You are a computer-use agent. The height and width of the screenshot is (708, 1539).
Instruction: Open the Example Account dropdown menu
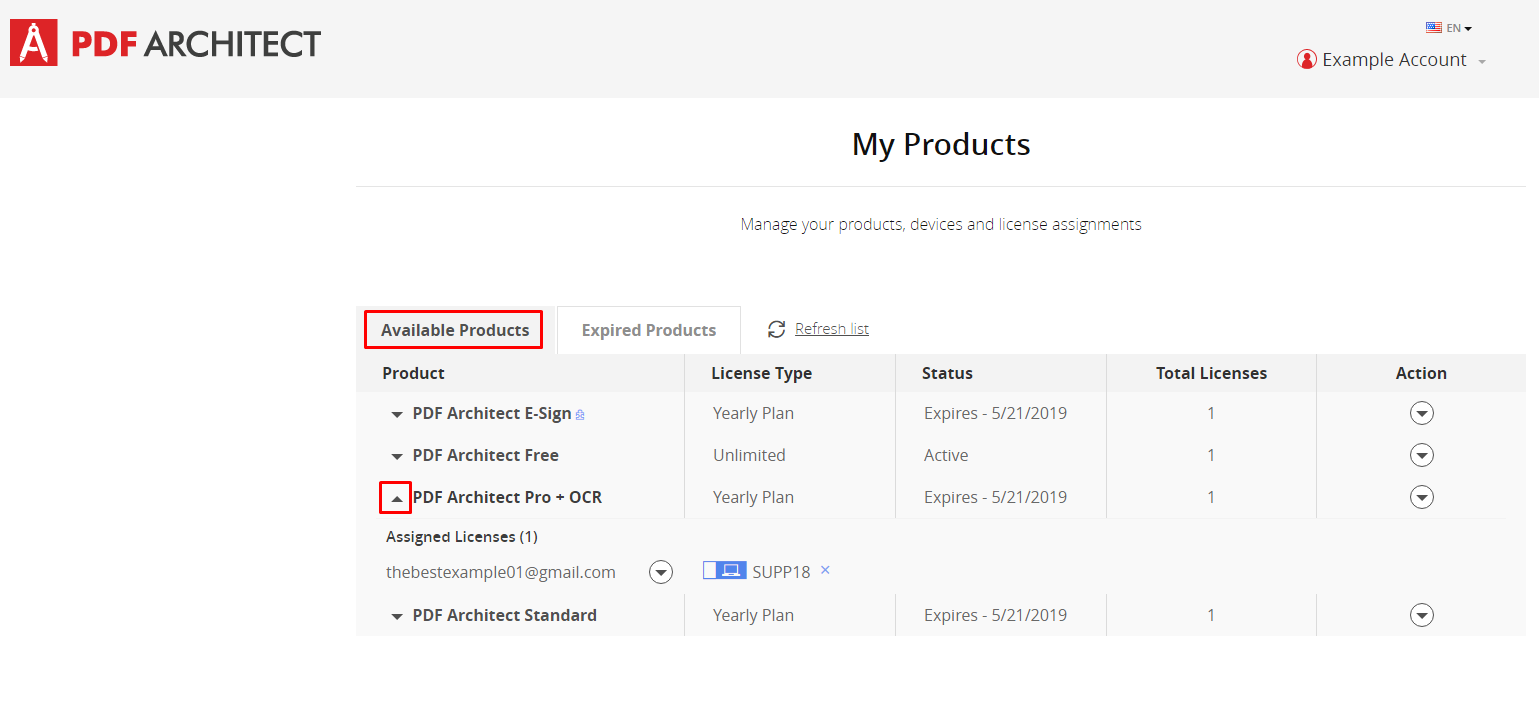(1482, 62)
